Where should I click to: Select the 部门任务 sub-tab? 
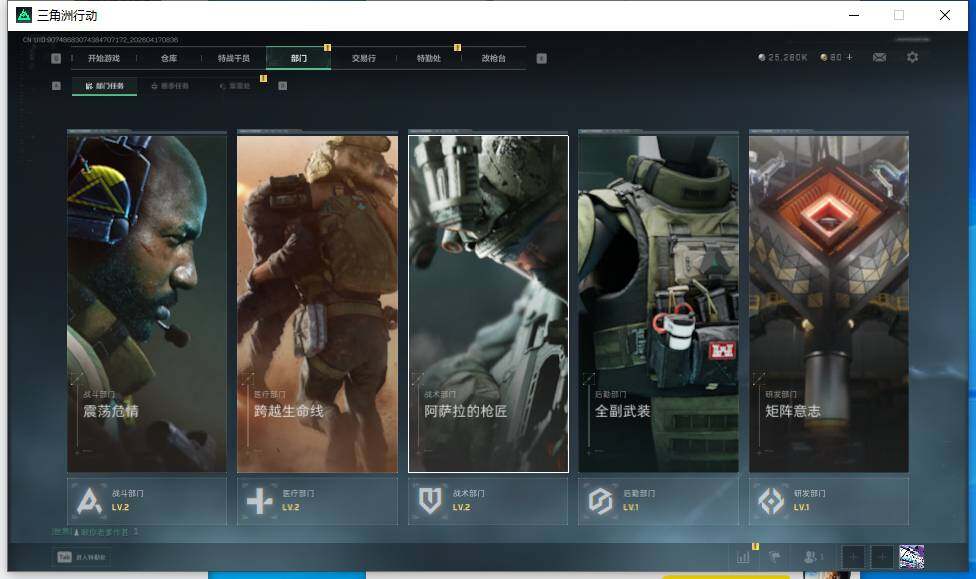(x=105, y=86)
